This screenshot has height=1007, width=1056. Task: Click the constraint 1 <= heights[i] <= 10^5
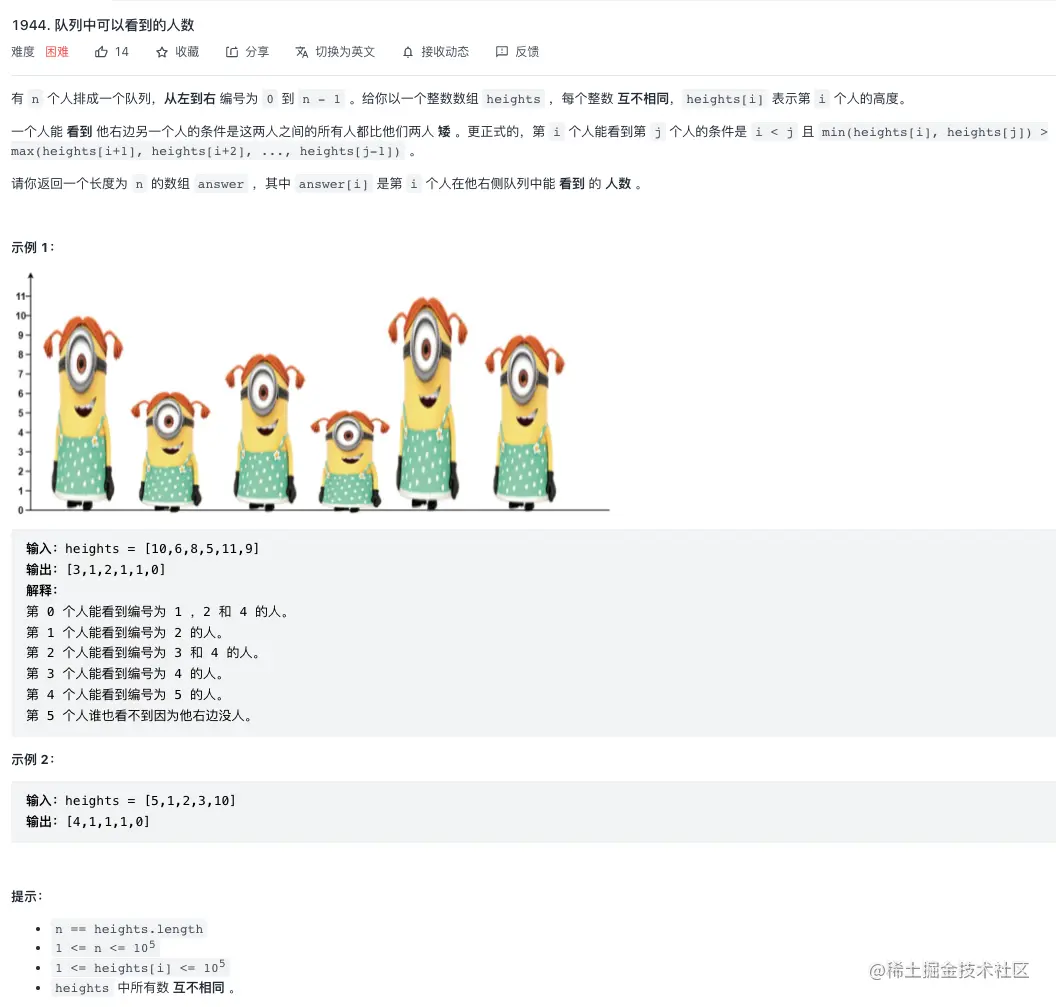[140, 967]
